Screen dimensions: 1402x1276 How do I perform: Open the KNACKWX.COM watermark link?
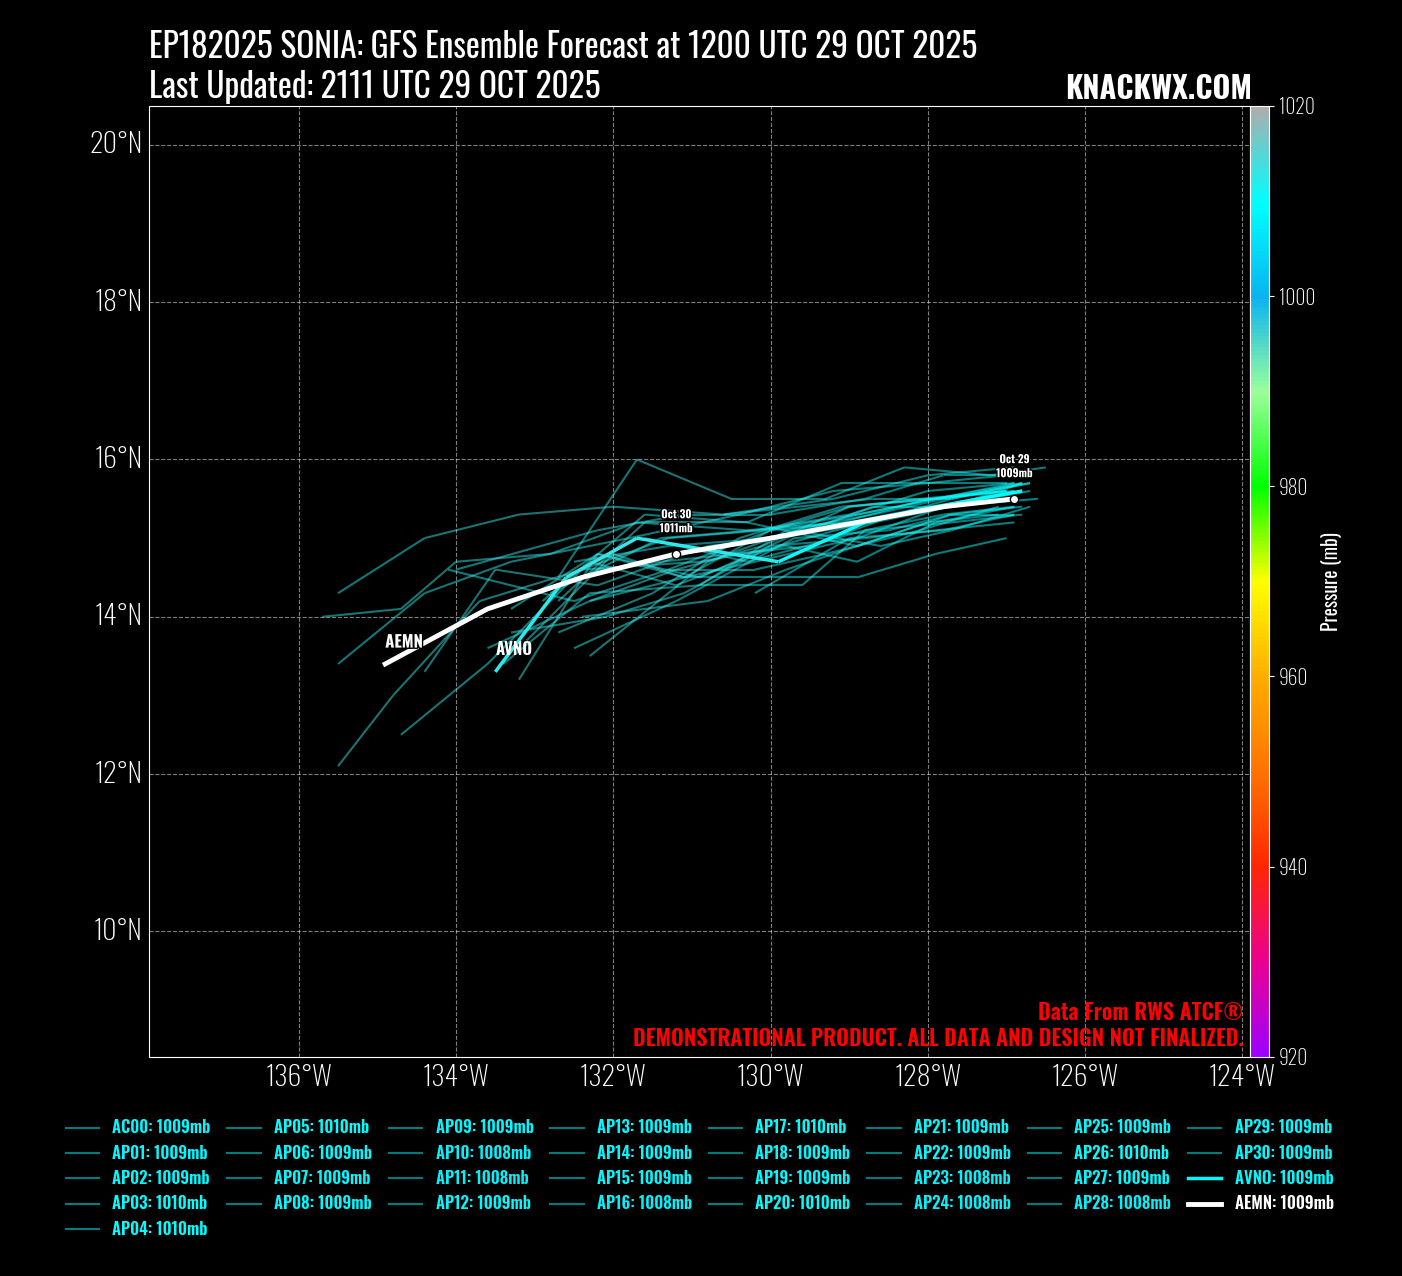(1158, 88)
